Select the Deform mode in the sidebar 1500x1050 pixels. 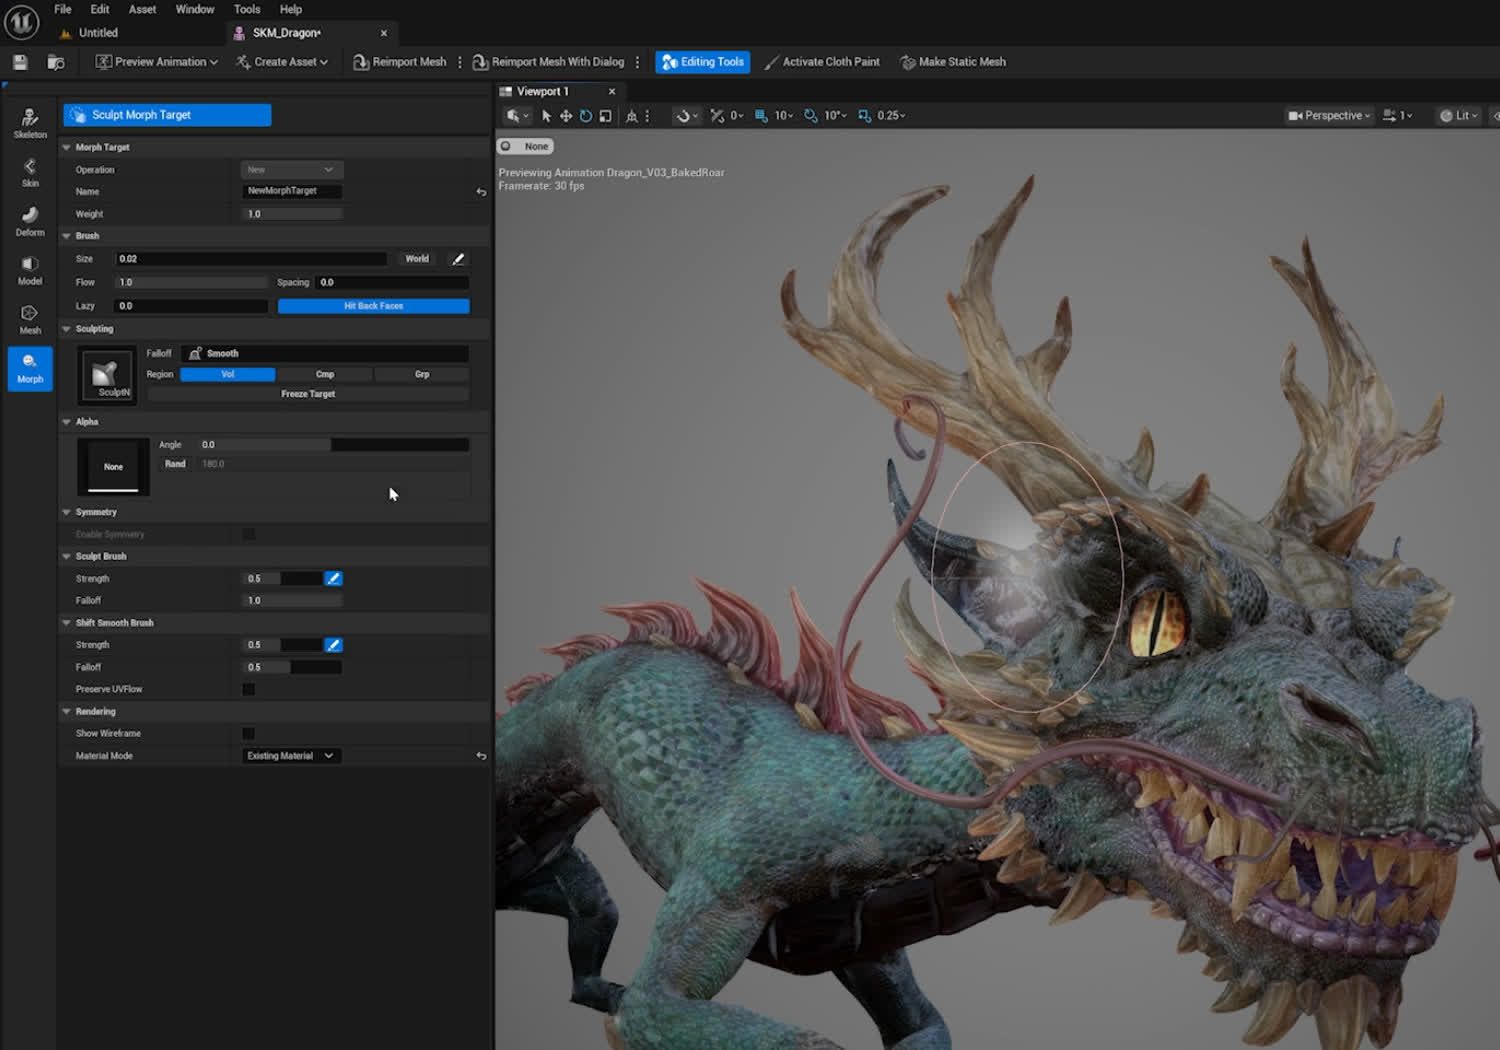click(x=29, y=219)
